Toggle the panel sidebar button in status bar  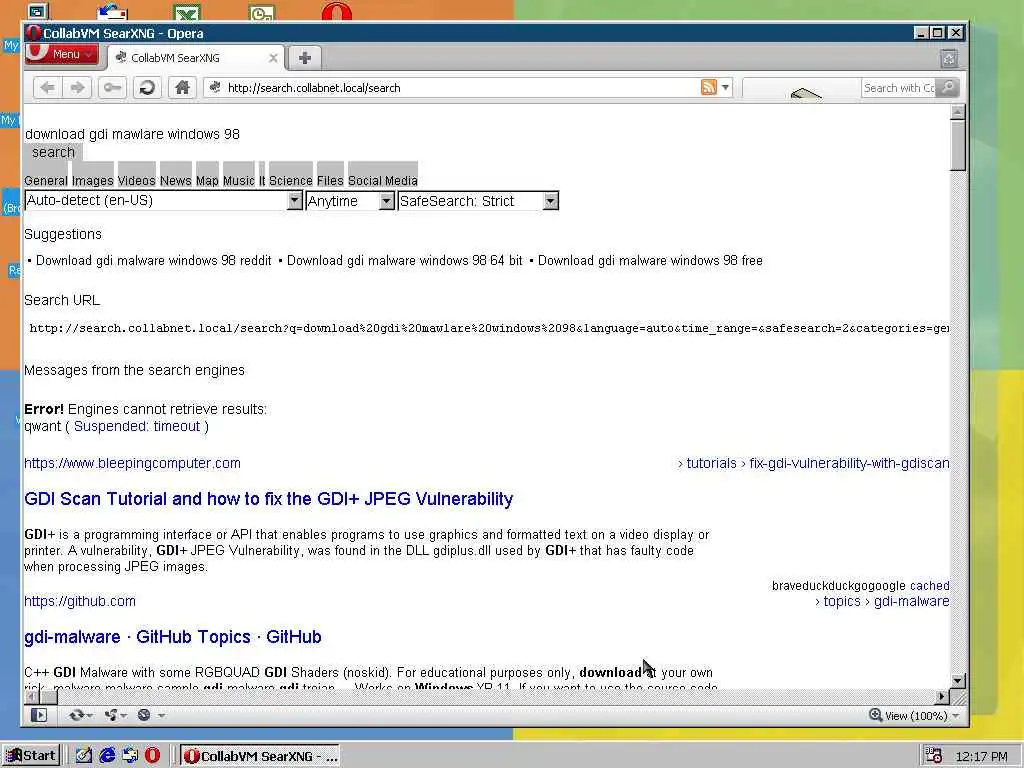click(x=39, y=715)
